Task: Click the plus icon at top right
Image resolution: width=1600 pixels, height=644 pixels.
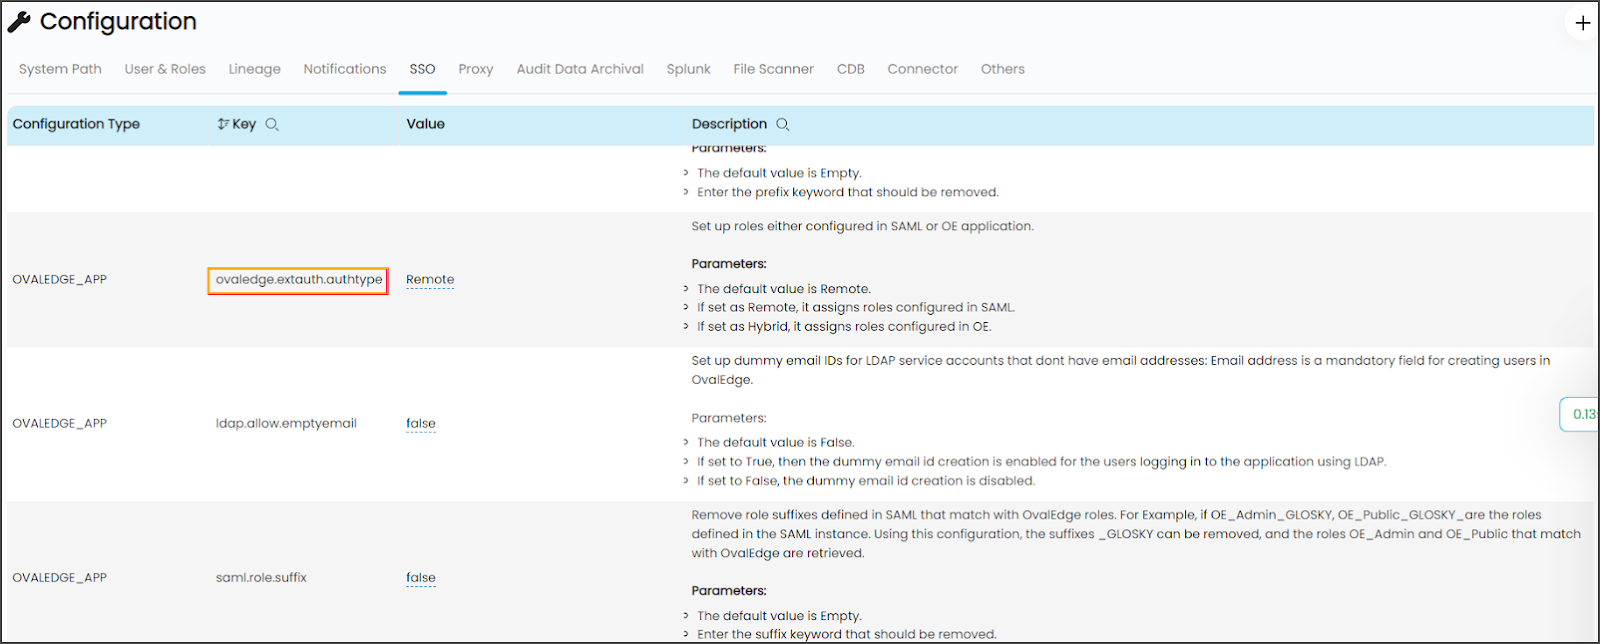Action: pos(1582,23)
